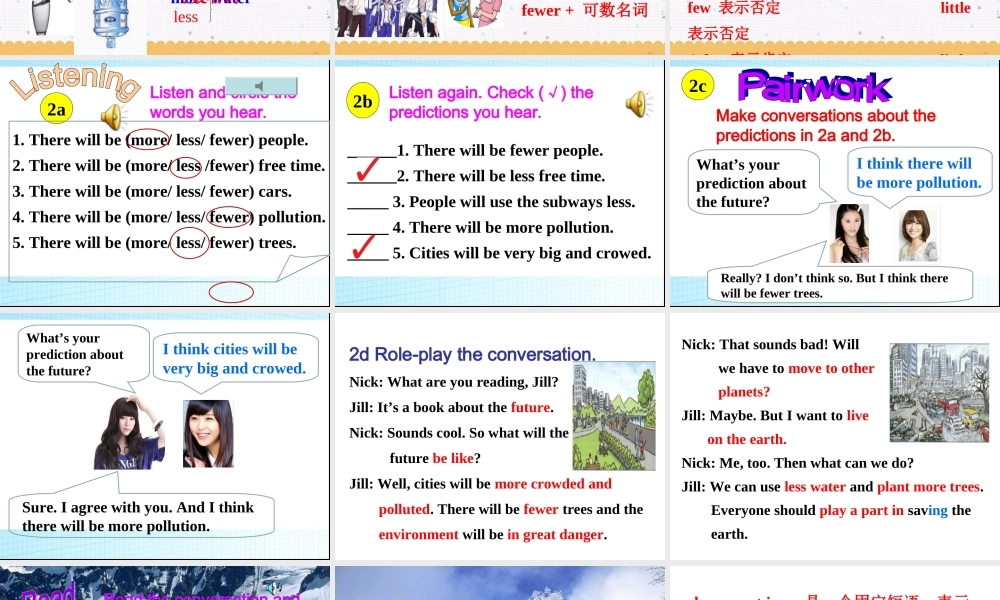
Task: Click the long-haired girl photo on the Pairwork slide
Action: (849, 233)
